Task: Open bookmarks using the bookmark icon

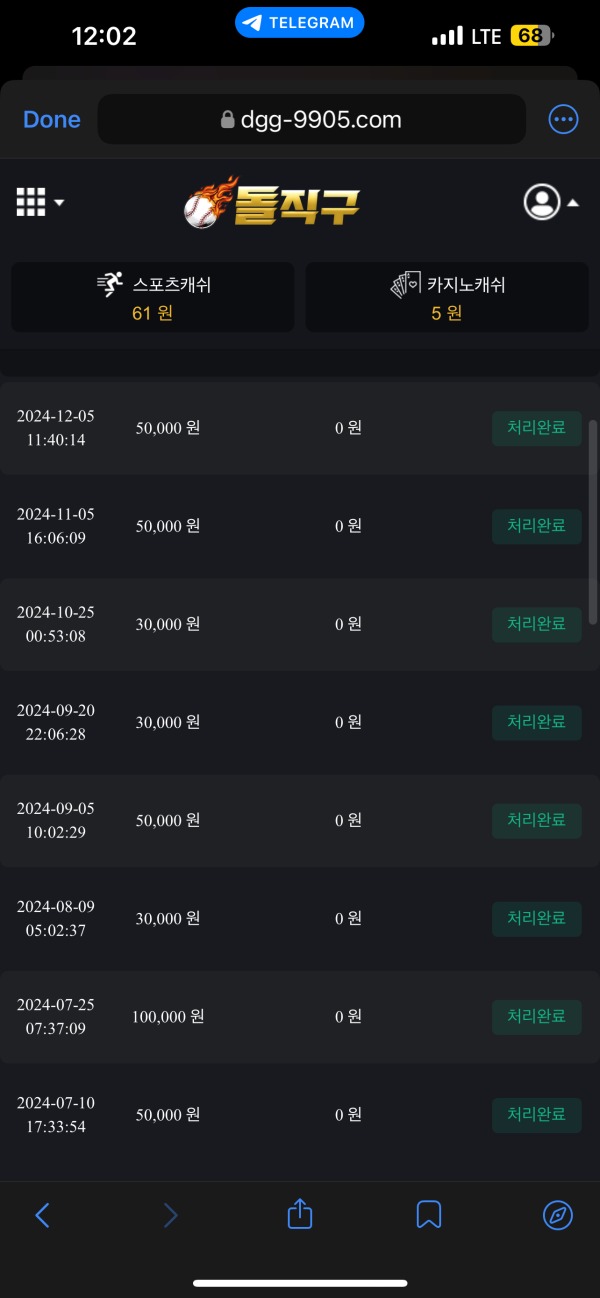Action: [429, 1214]
